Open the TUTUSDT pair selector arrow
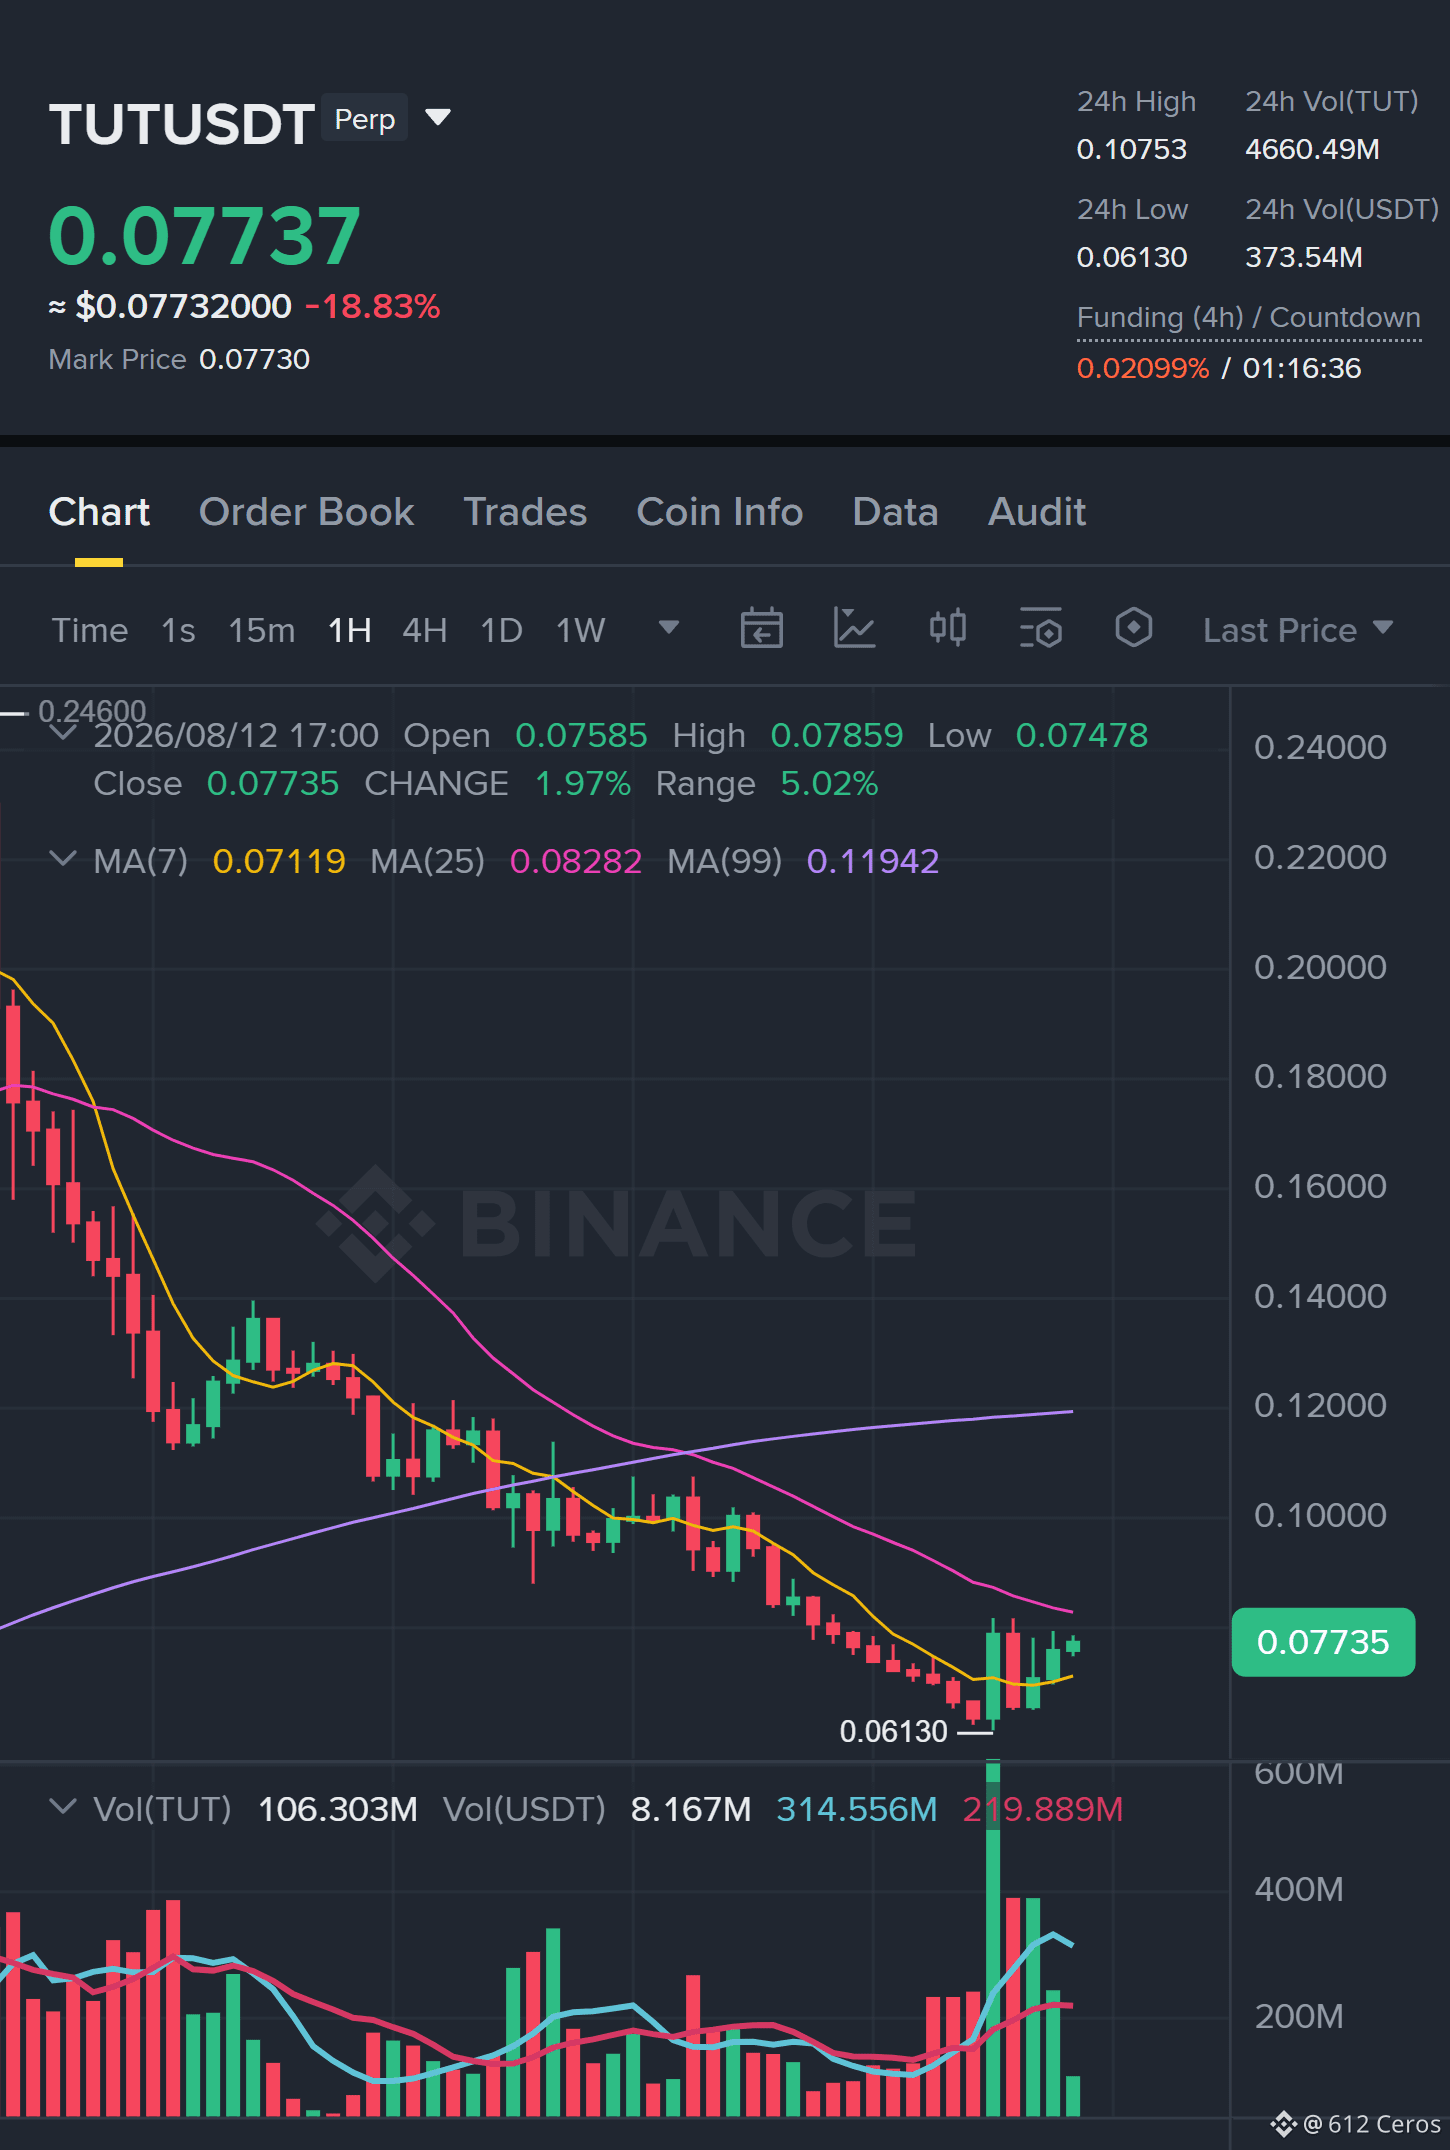Viewport: 1450px width, 2150px height. pos(438,118)
